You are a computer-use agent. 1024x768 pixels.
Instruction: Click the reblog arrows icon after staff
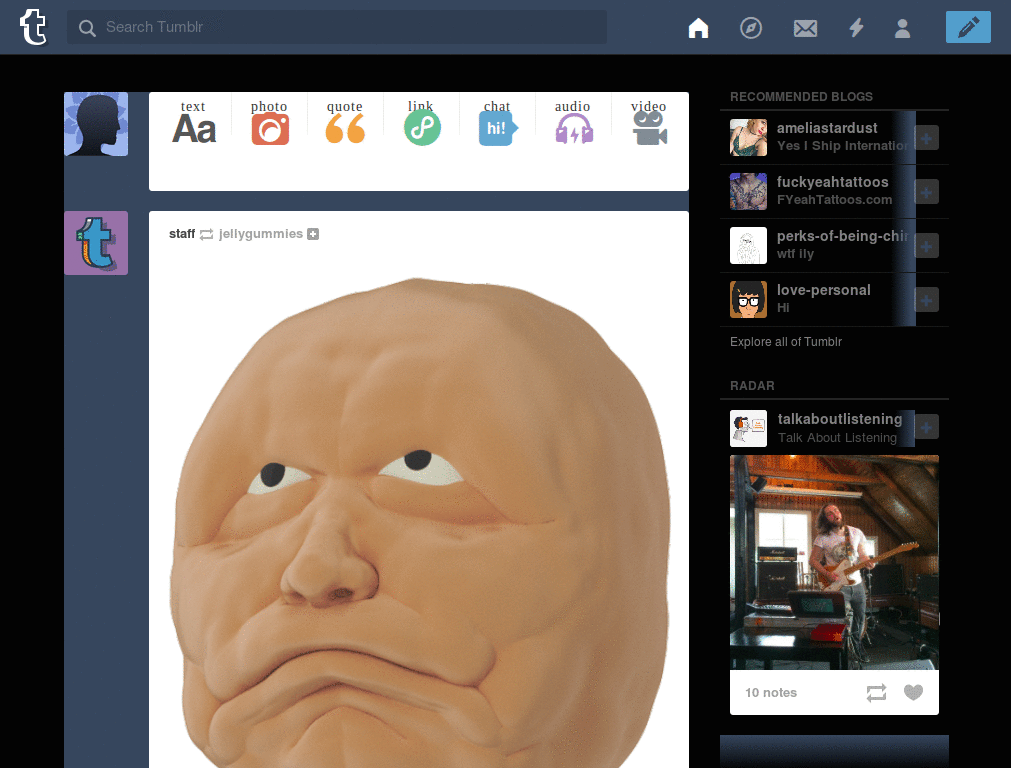[206, 234]
